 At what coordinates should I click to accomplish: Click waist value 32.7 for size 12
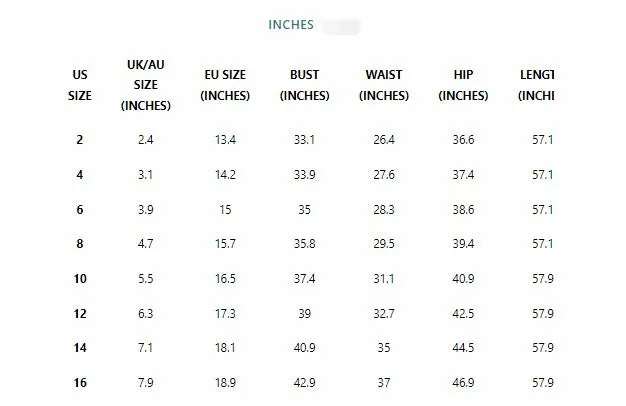[384, 313]
